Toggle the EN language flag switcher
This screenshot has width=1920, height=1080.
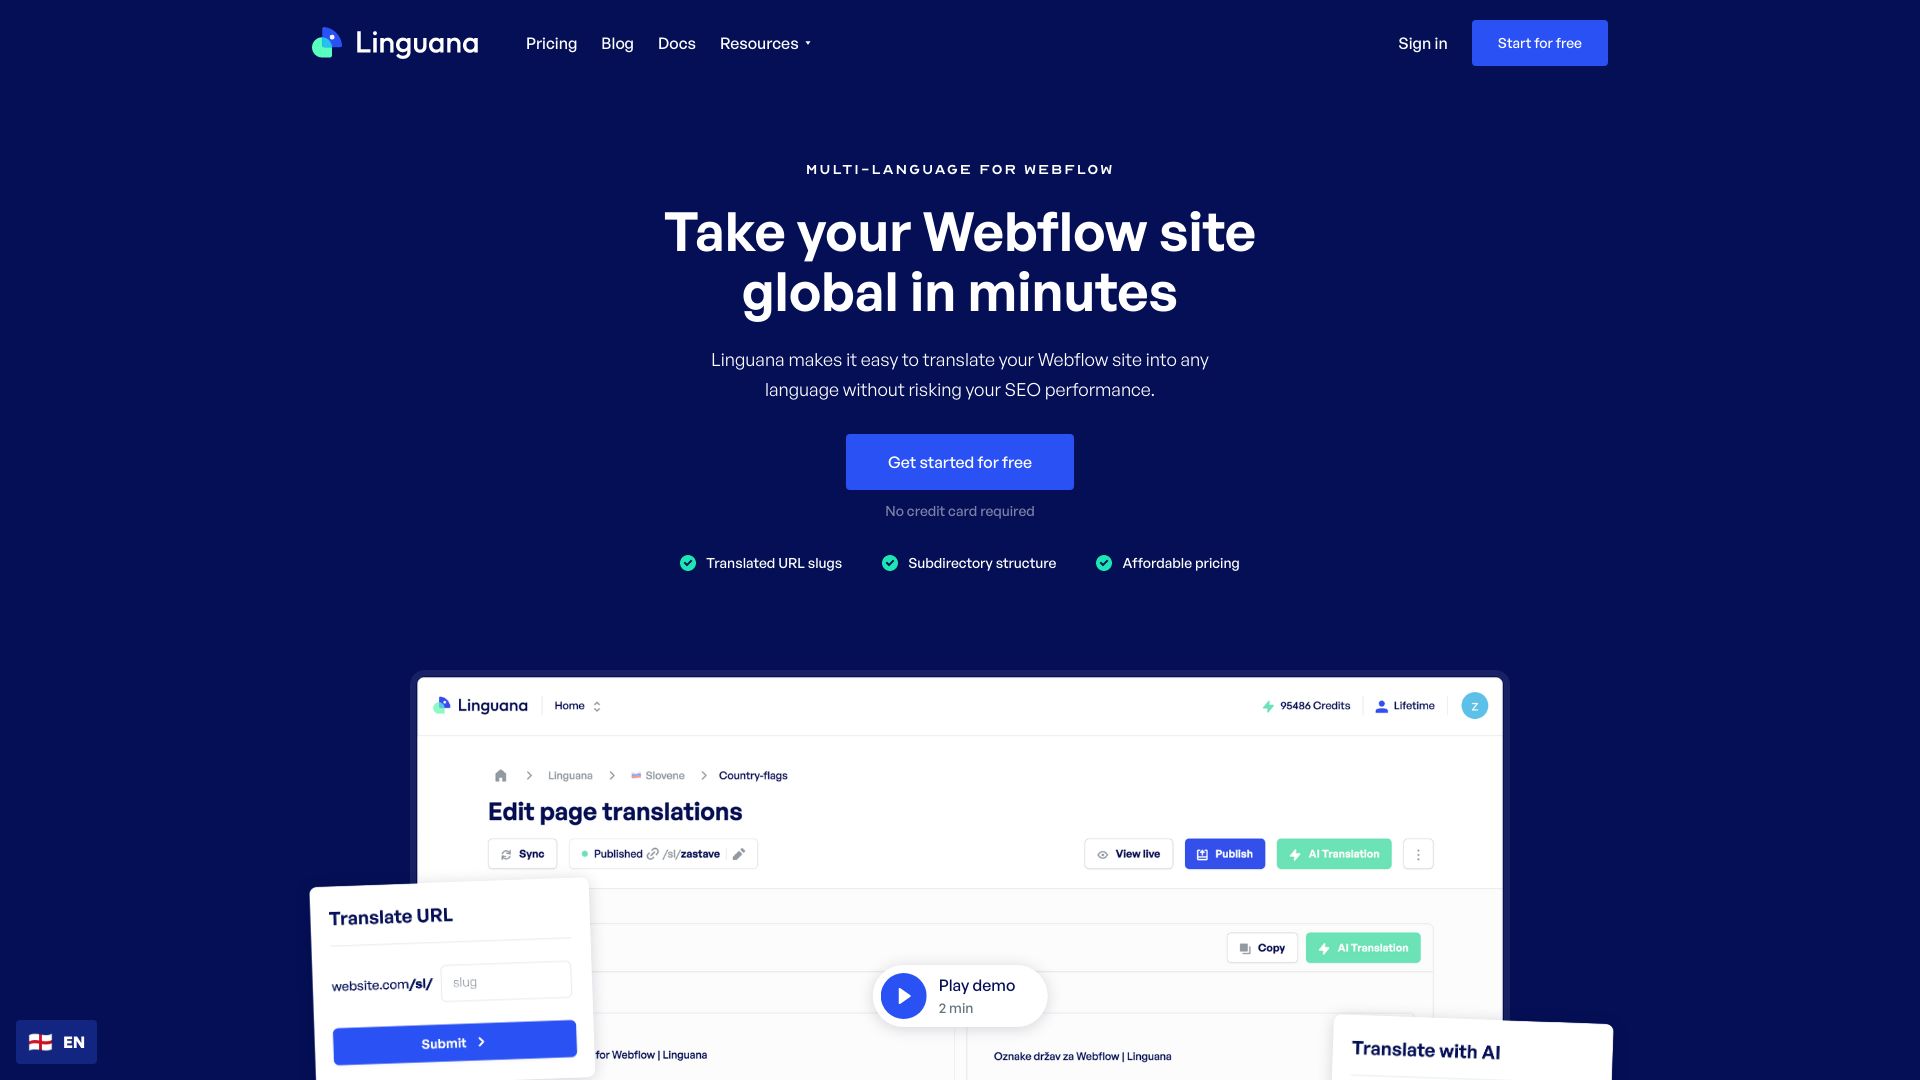[x=55, y=1040]
